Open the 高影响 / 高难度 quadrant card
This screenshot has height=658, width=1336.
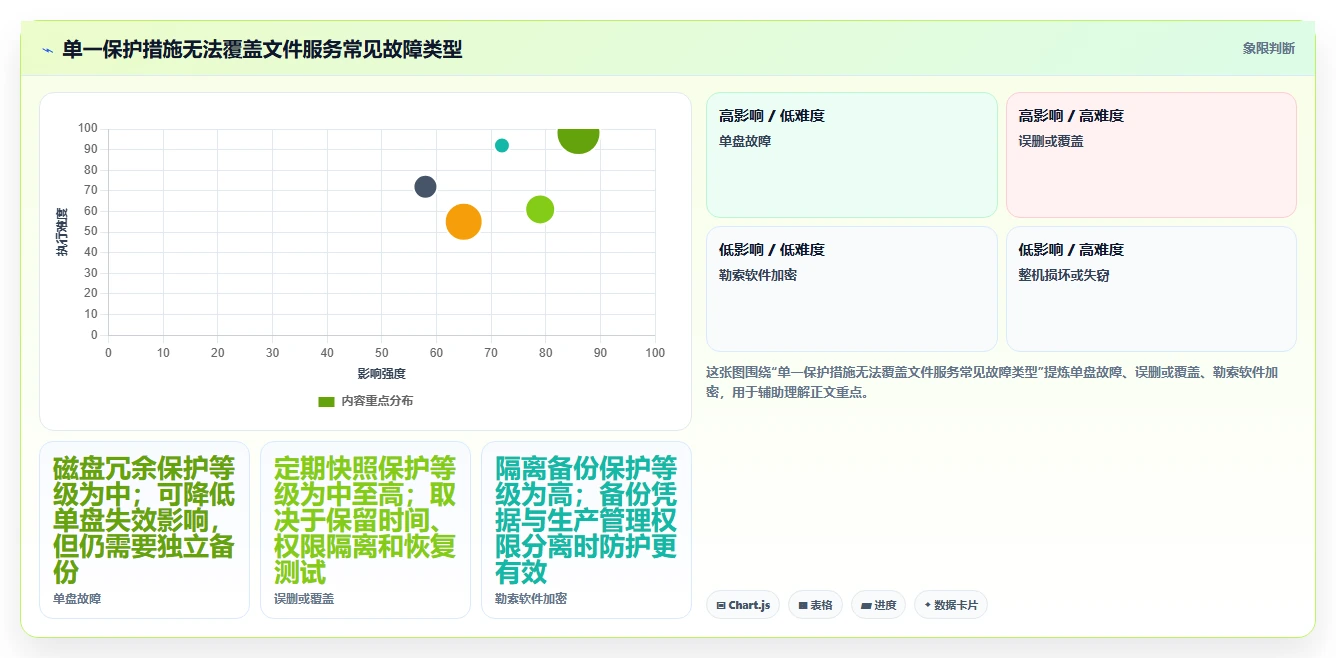click(x=1151, y=155)
